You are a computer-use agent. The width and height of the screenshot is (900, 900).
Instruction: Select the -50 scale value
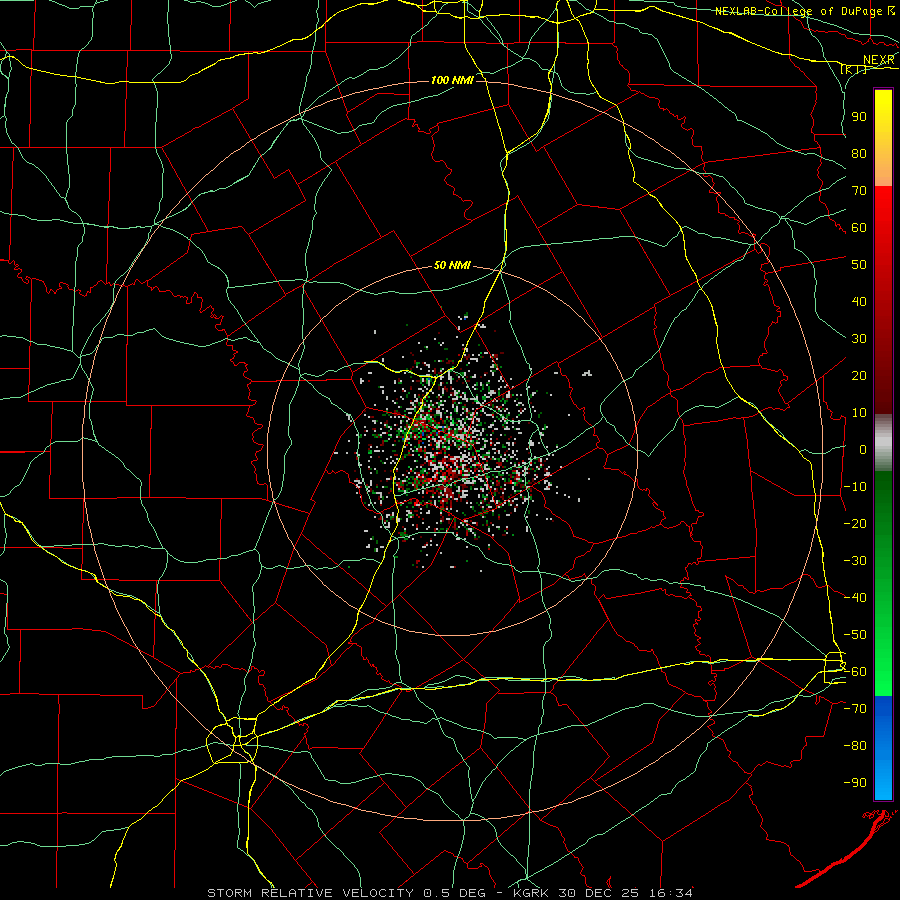coord(855,635)
